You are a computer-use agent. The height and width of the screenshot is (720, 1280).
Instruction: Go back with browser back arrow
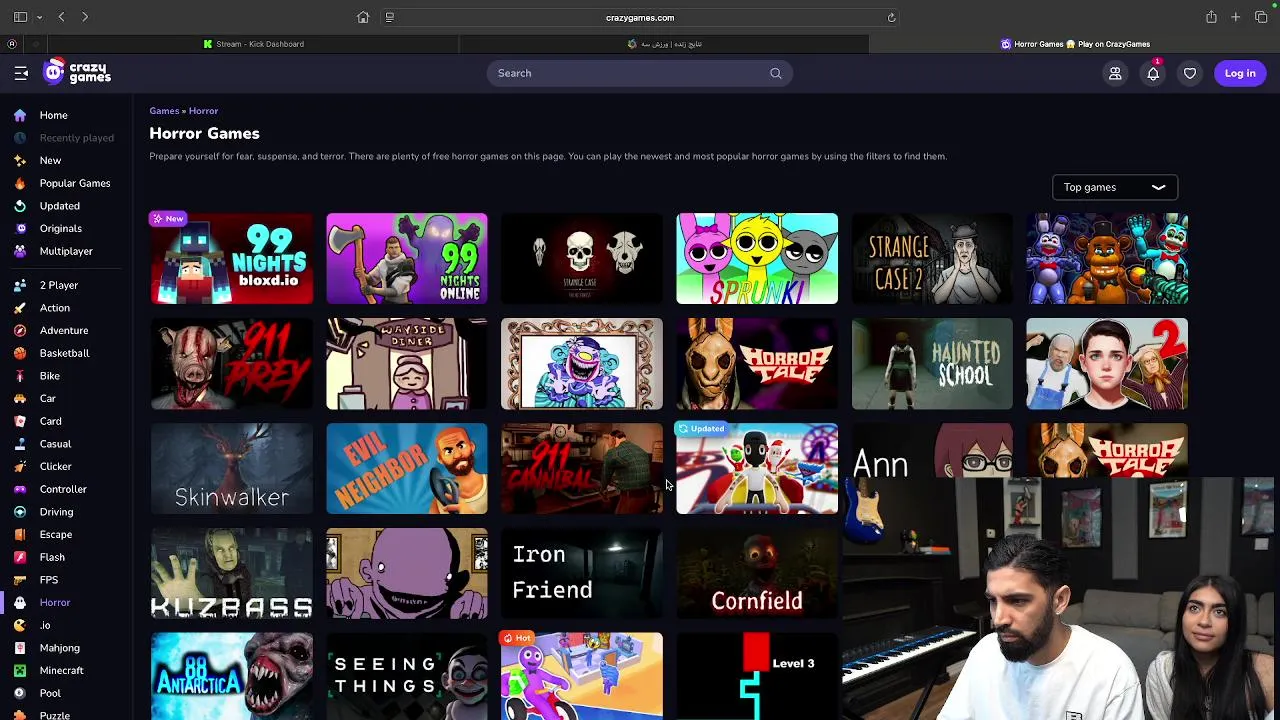pyautogui.click(x=61, y=17)
